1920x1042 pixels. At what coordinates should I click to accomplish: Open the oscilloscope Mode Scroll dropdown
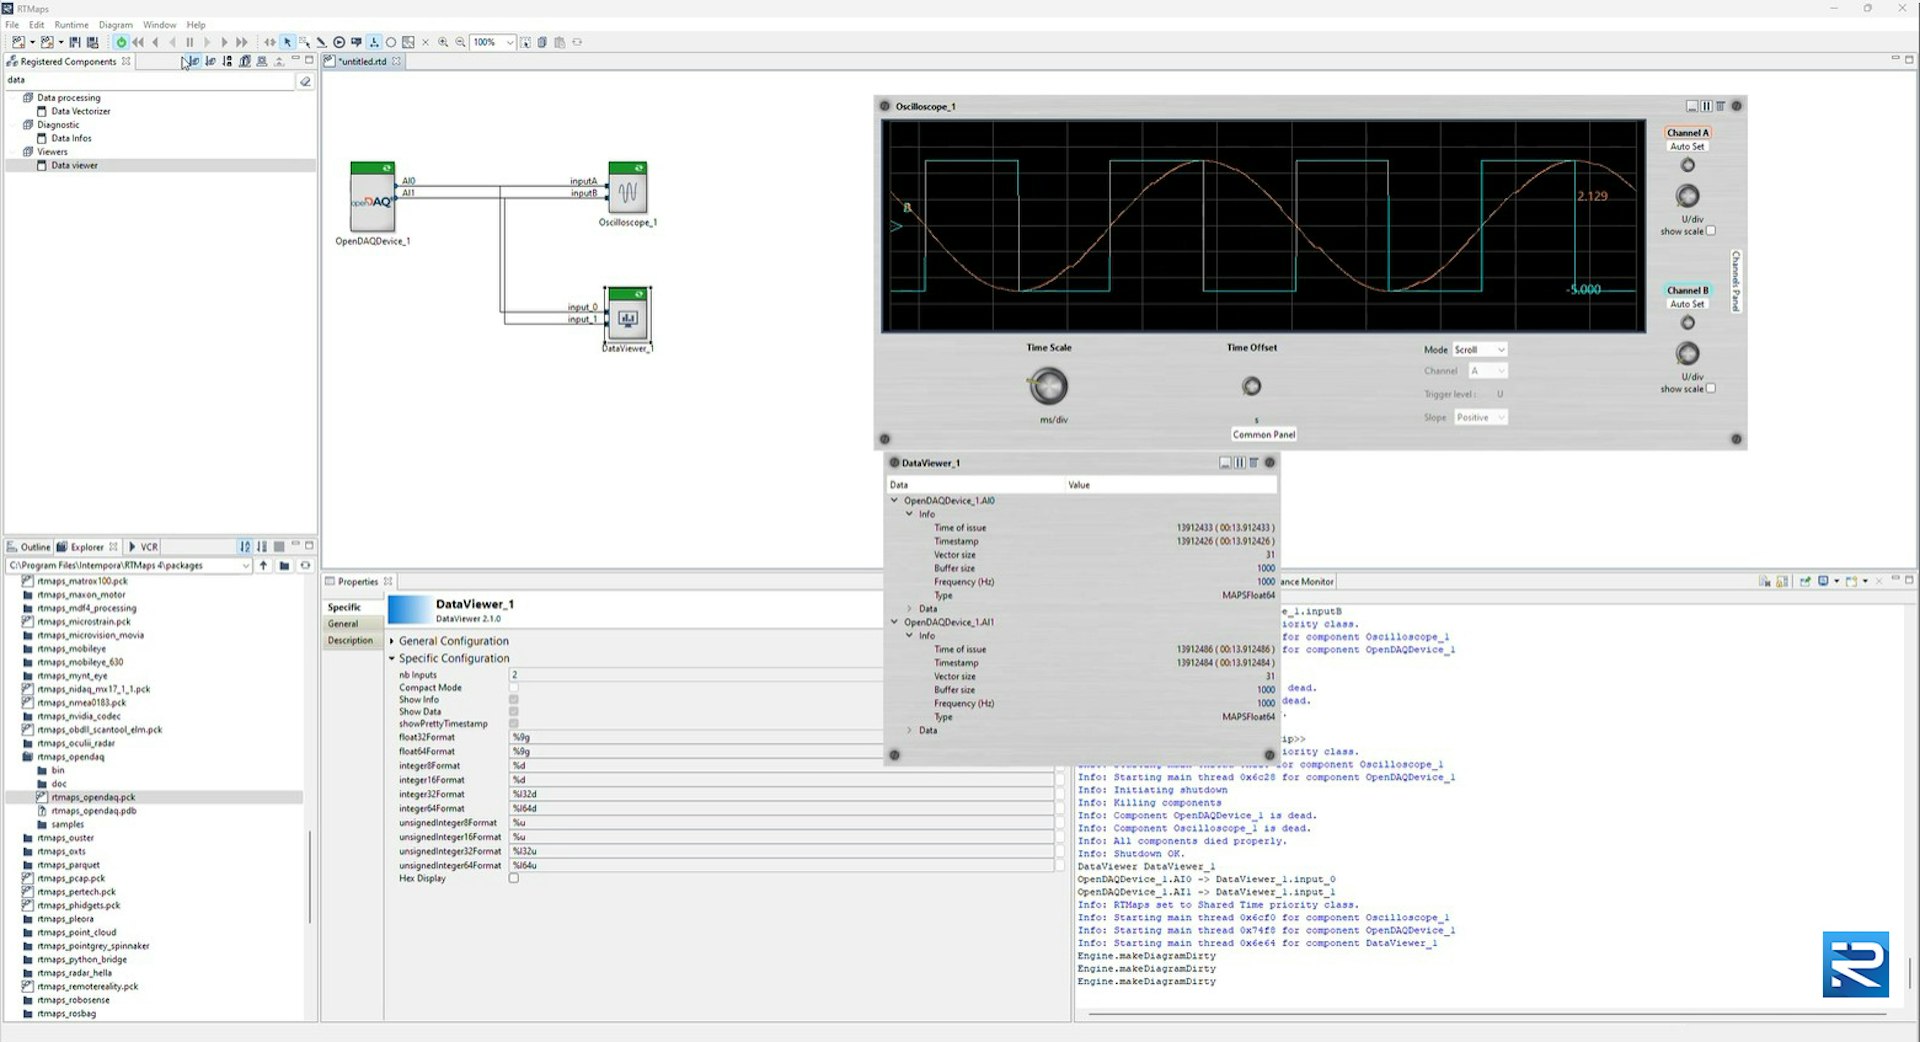[1479, 350]
